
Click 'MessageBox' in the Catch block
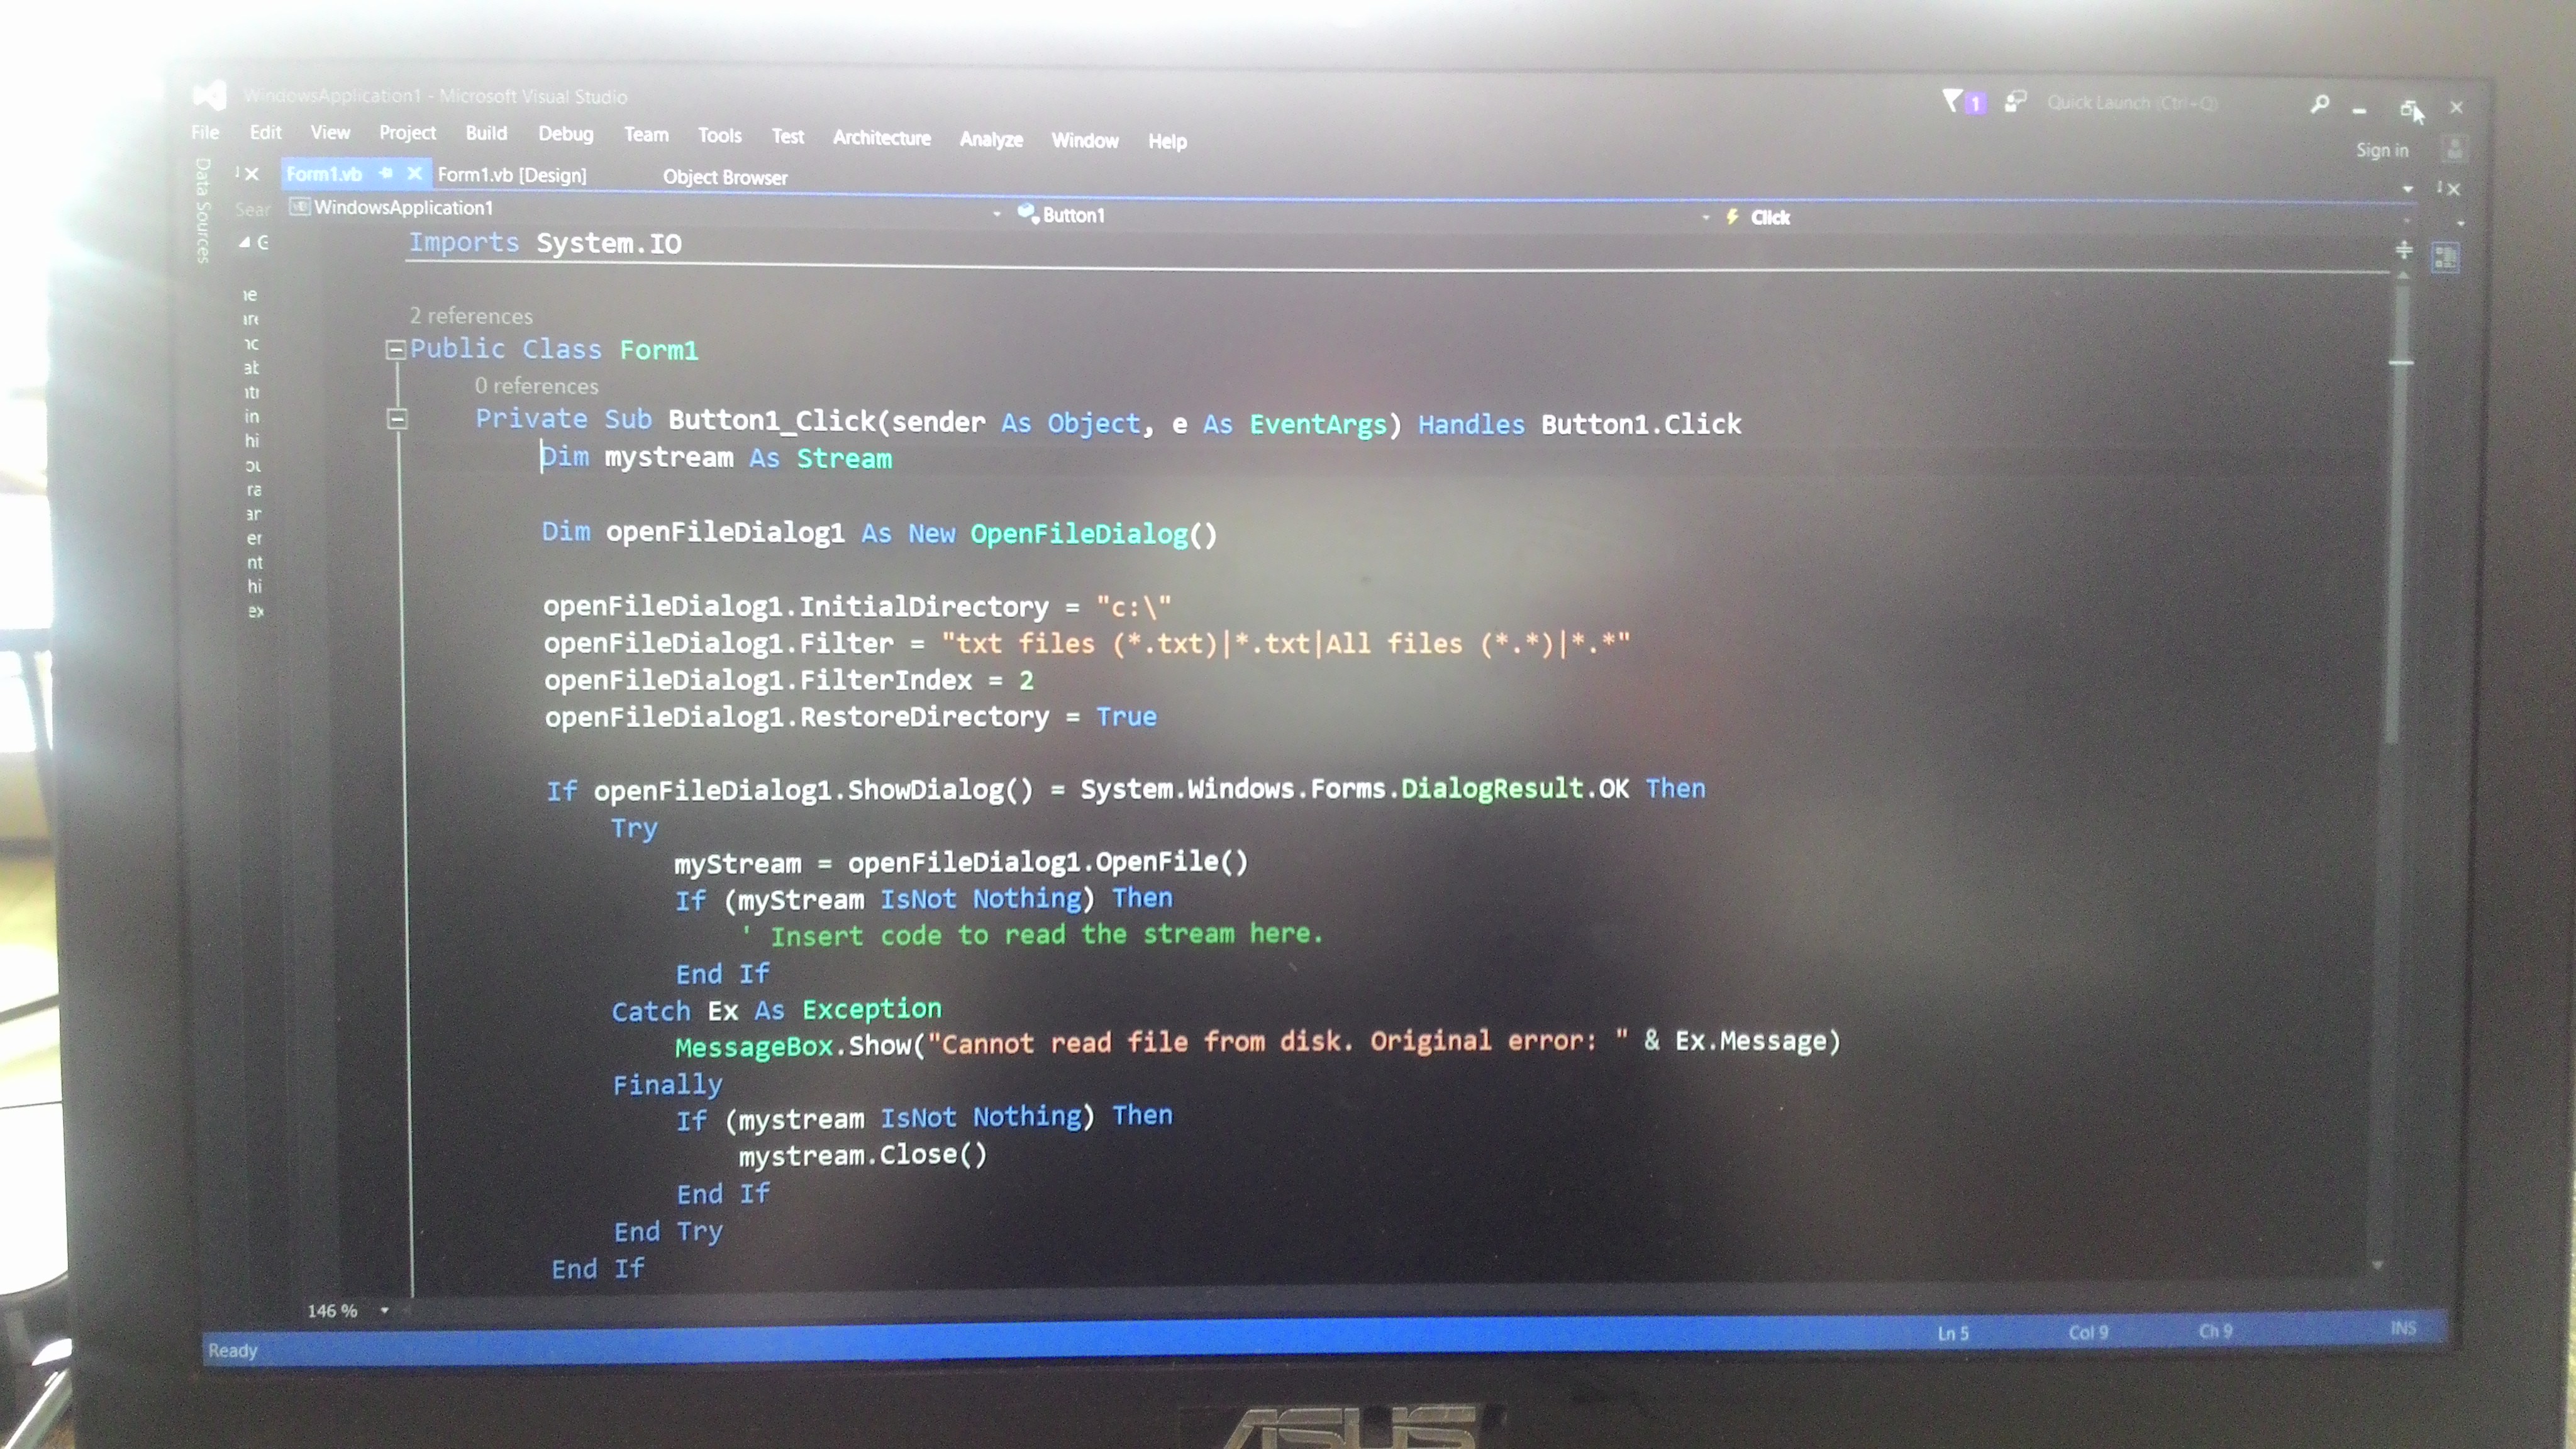754,1047
